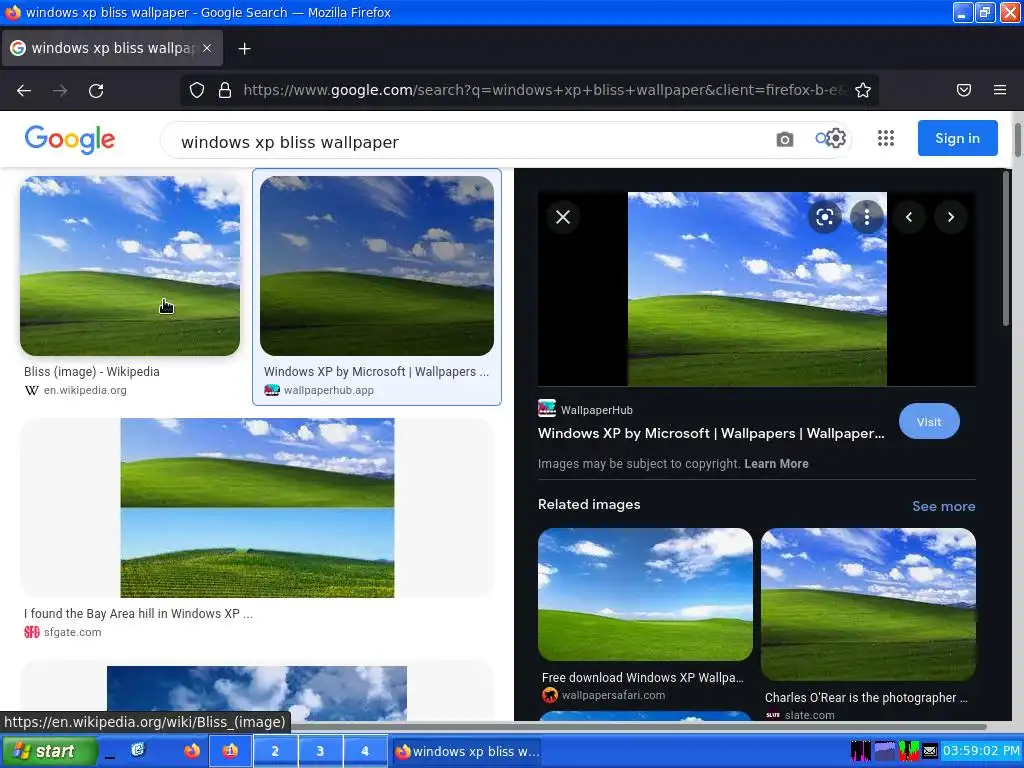Bookmark this page with the star icon

pos(863,90)
